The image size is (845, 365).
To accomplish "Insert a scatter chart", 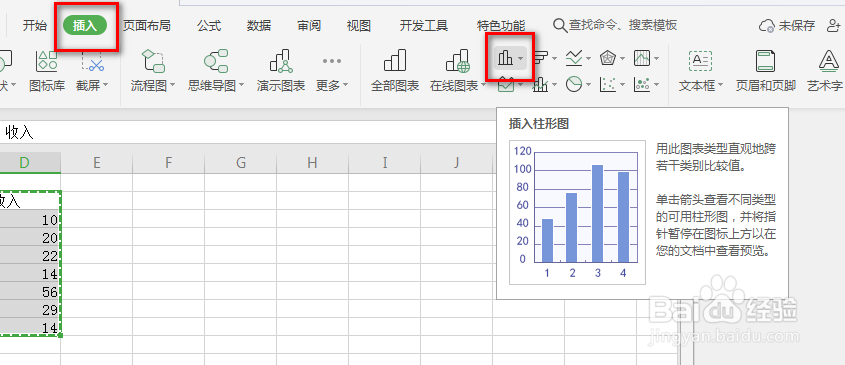I will (x=608, y=84).
